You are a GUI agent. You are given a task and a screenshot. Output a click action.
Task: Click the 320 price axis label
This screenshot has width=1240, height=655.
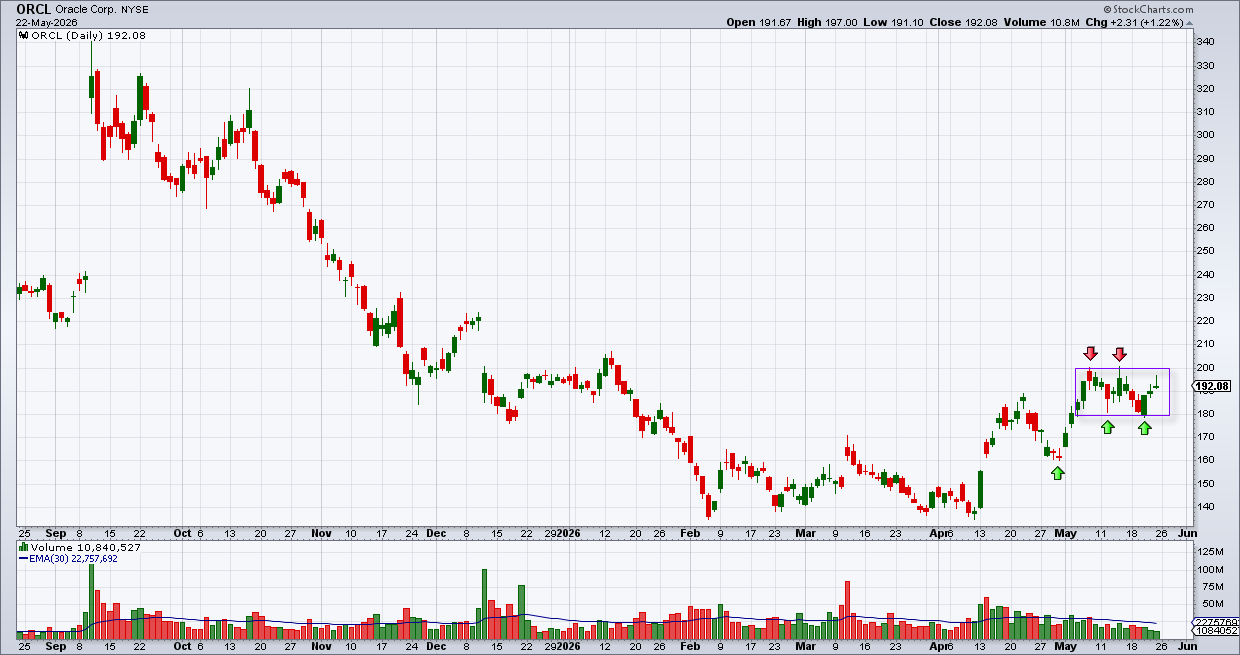[1205, 88]
